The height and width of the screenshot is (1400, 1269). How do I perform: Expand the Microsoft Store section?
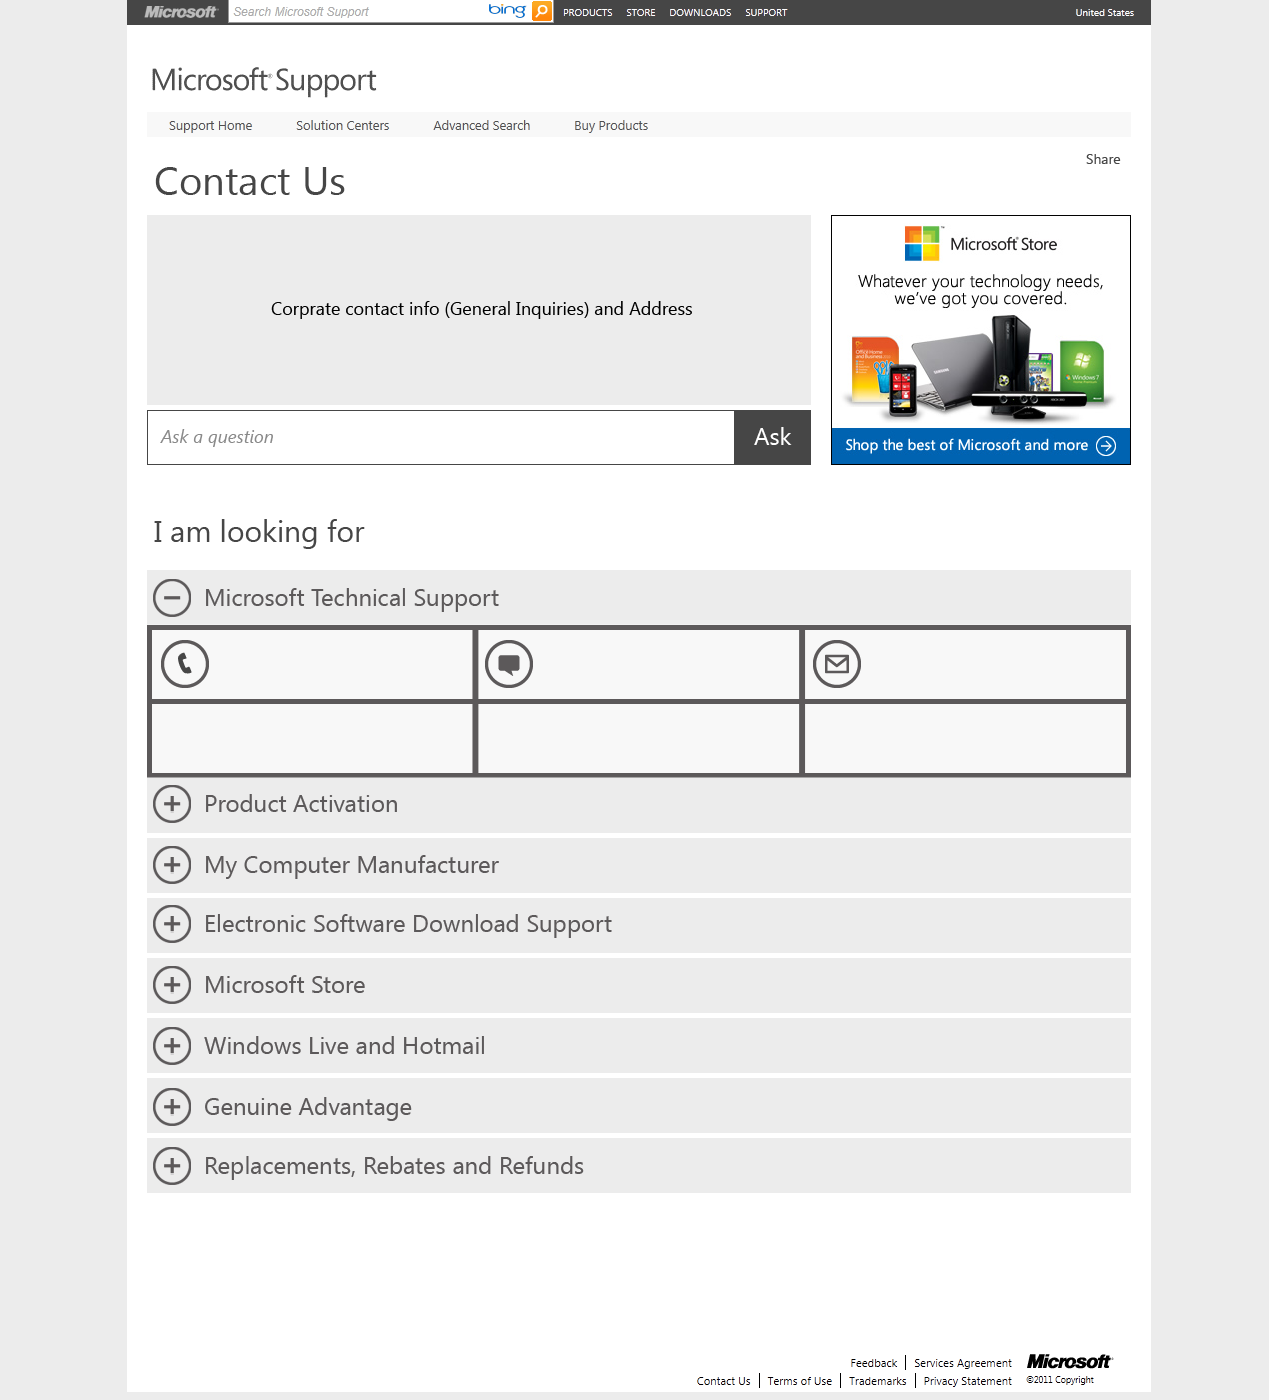point(172,985)
